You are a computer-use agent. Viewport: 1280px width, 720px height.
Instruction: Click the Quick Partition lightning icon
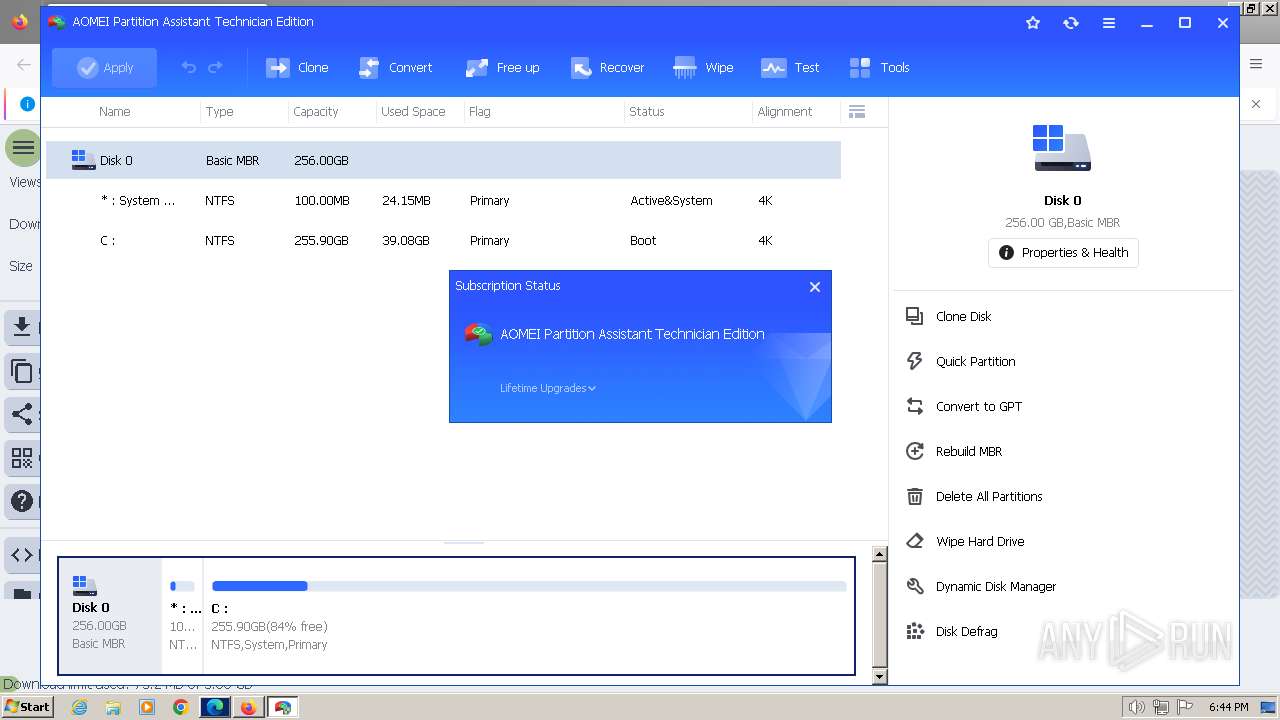click(x=914, y=361)
